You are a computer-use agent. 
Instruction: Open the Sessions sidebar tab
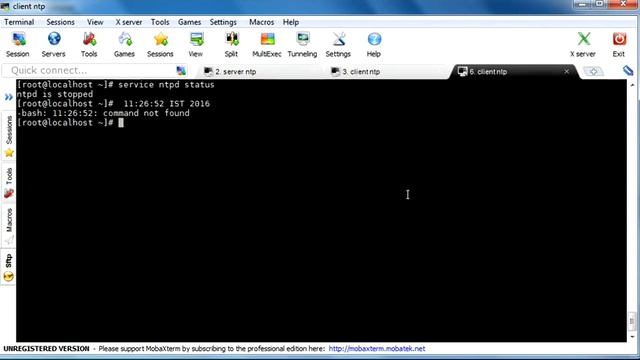click(9, 137)
